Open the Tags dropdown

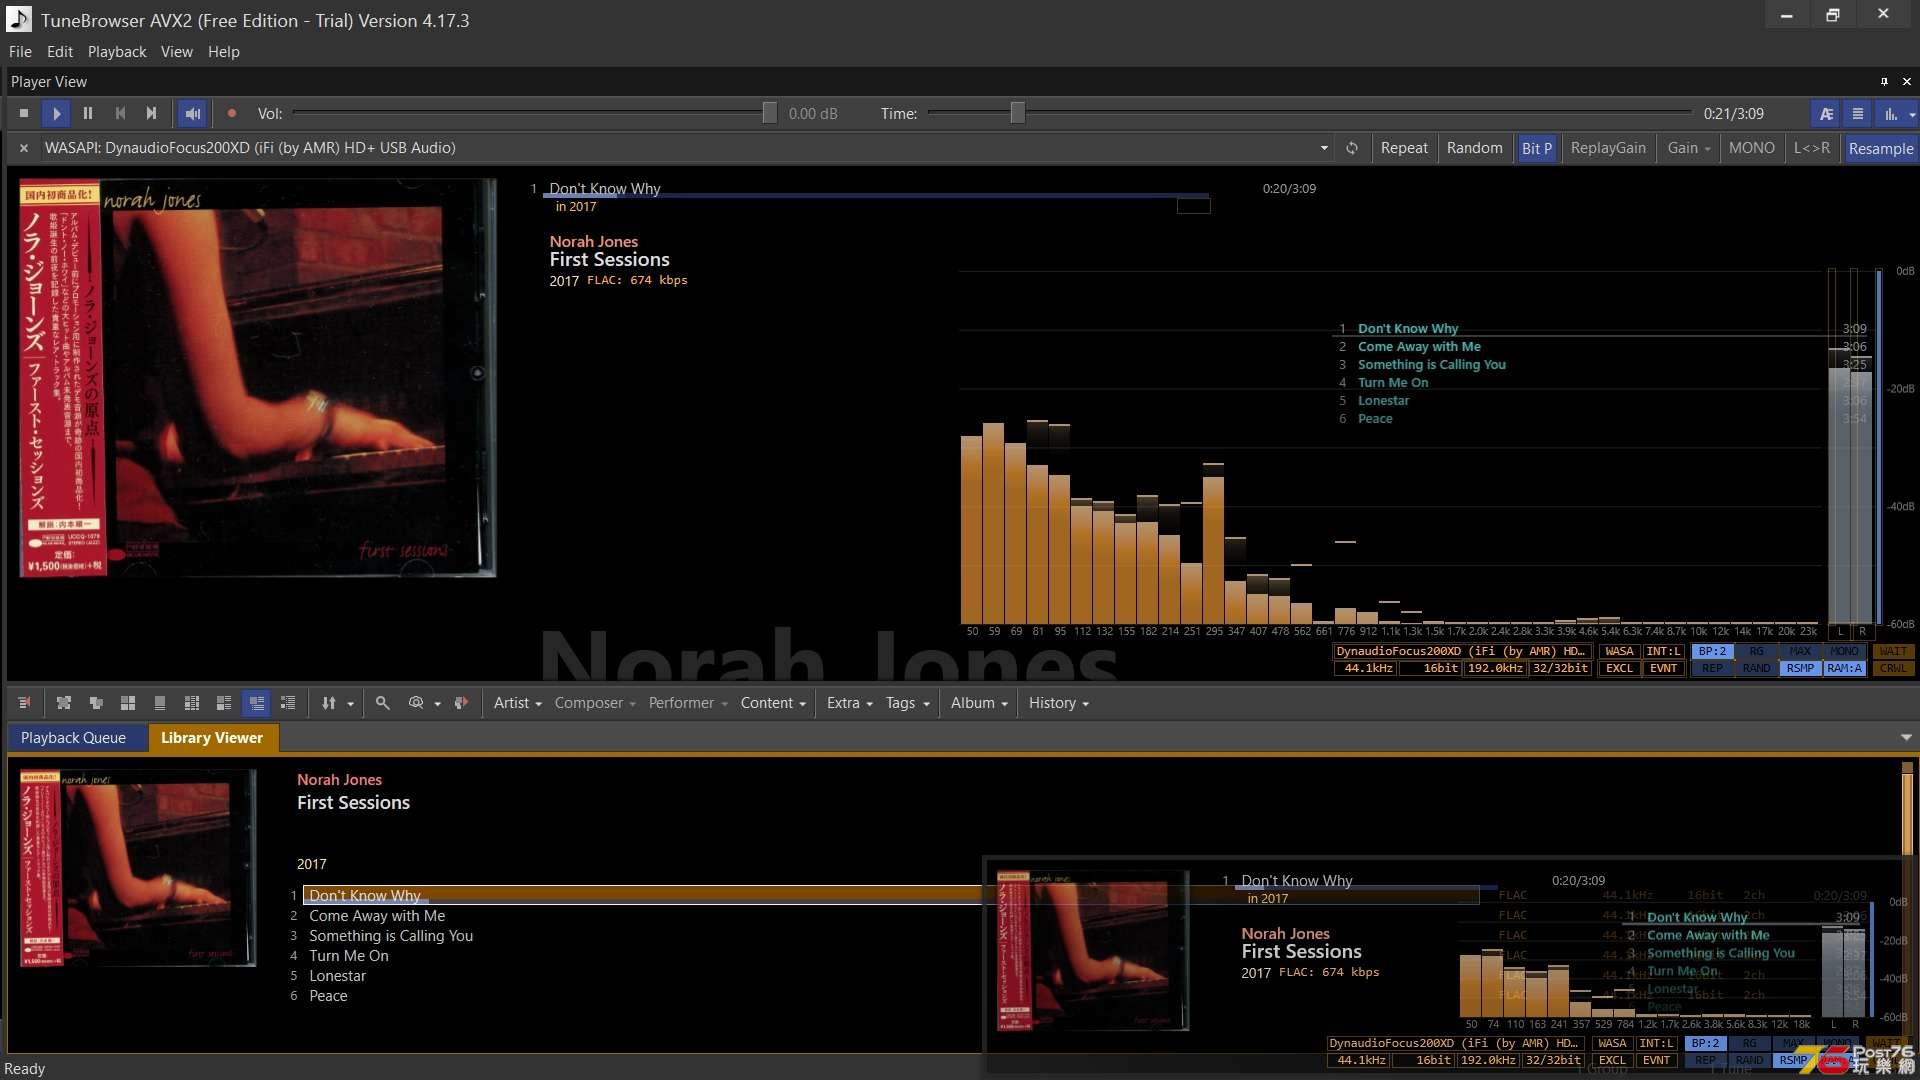(x=907, y=703)
